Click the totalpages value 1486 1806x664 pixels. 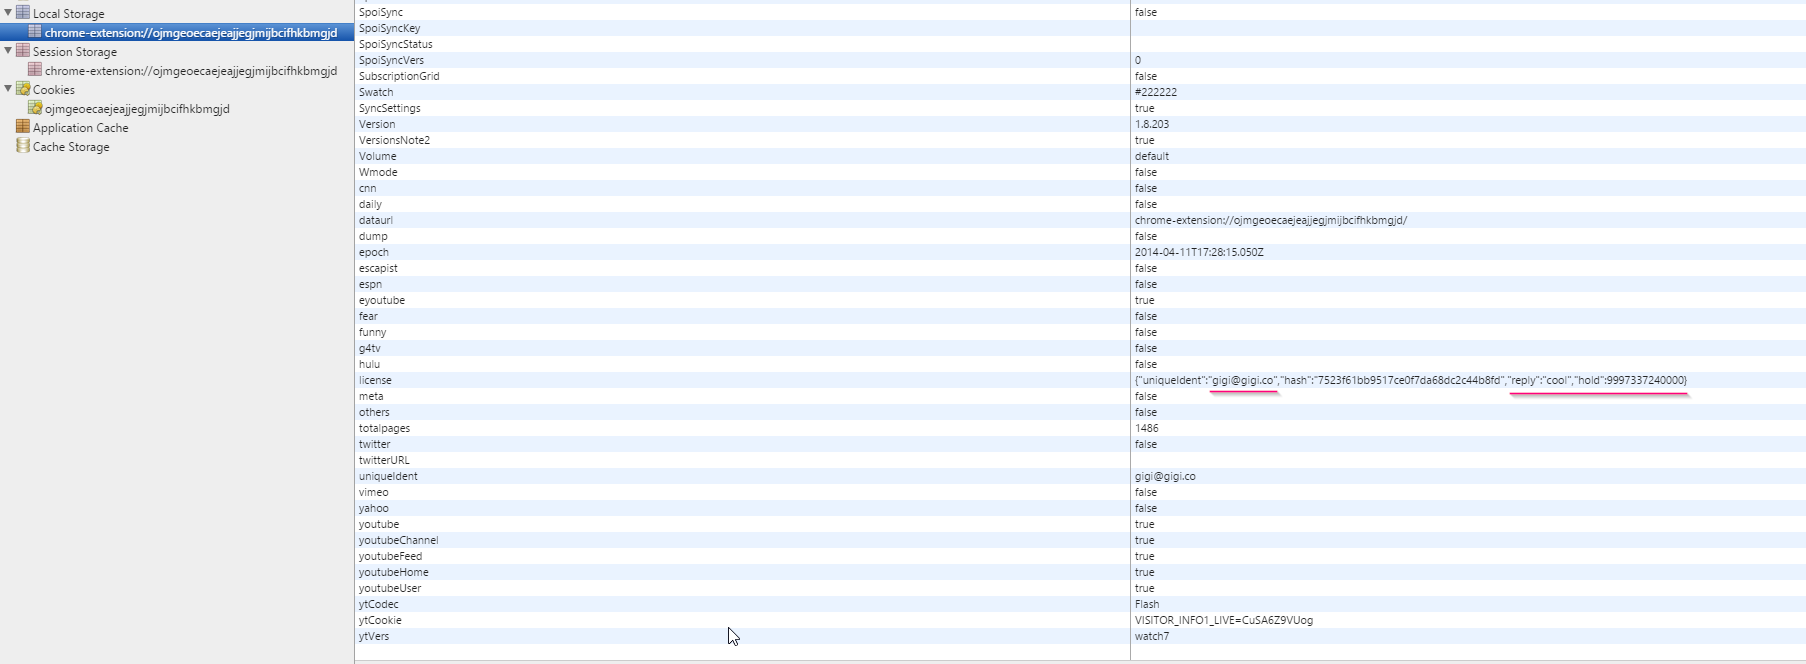pyautogui.click(x=1146, y=428)
